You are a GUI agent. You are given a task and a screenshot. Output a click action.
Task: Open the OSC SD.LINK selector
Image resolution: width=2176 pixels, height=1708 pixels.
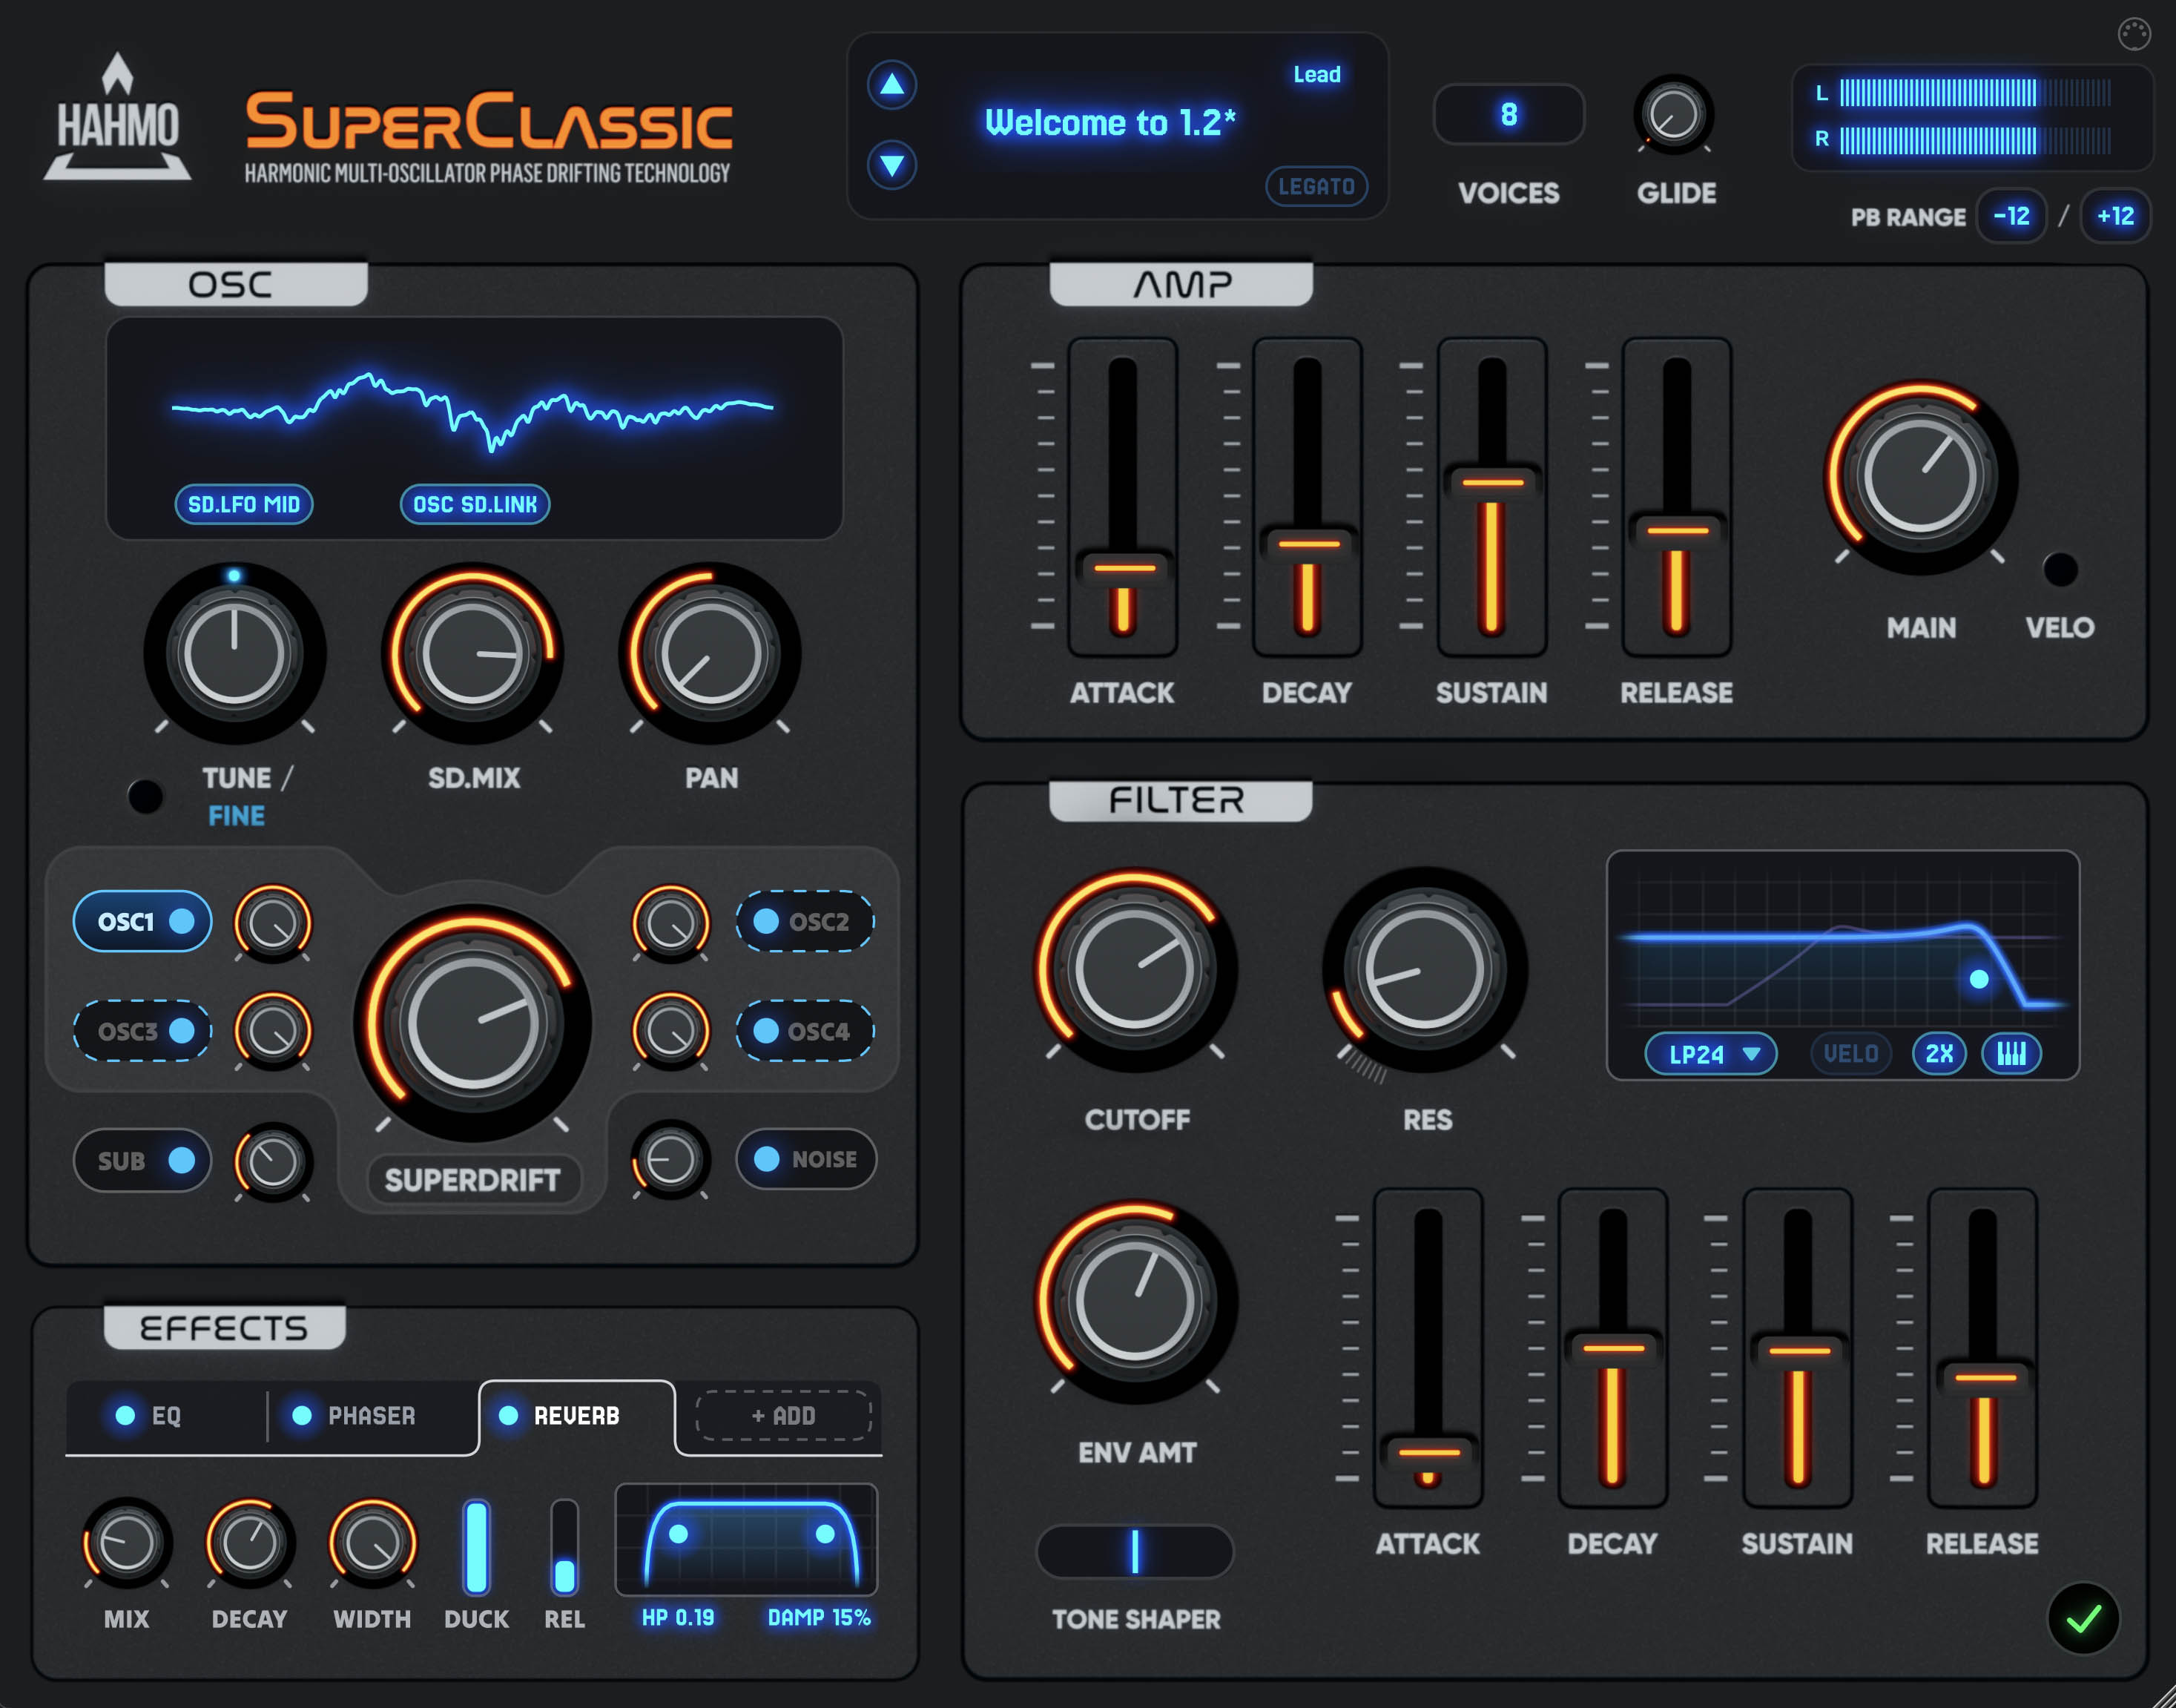pos(475,504)
